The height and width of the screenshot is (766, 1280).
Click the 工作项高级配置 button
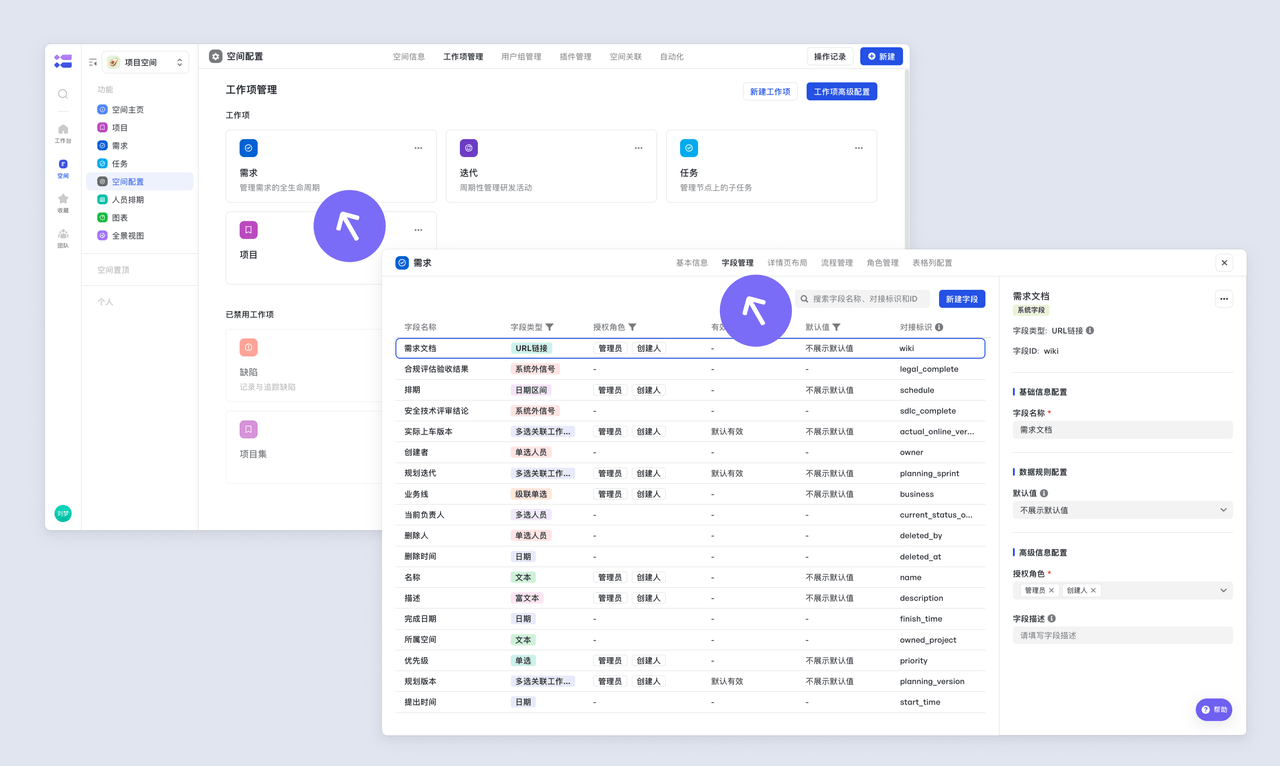pyautogui.click(x=841, y=92)
